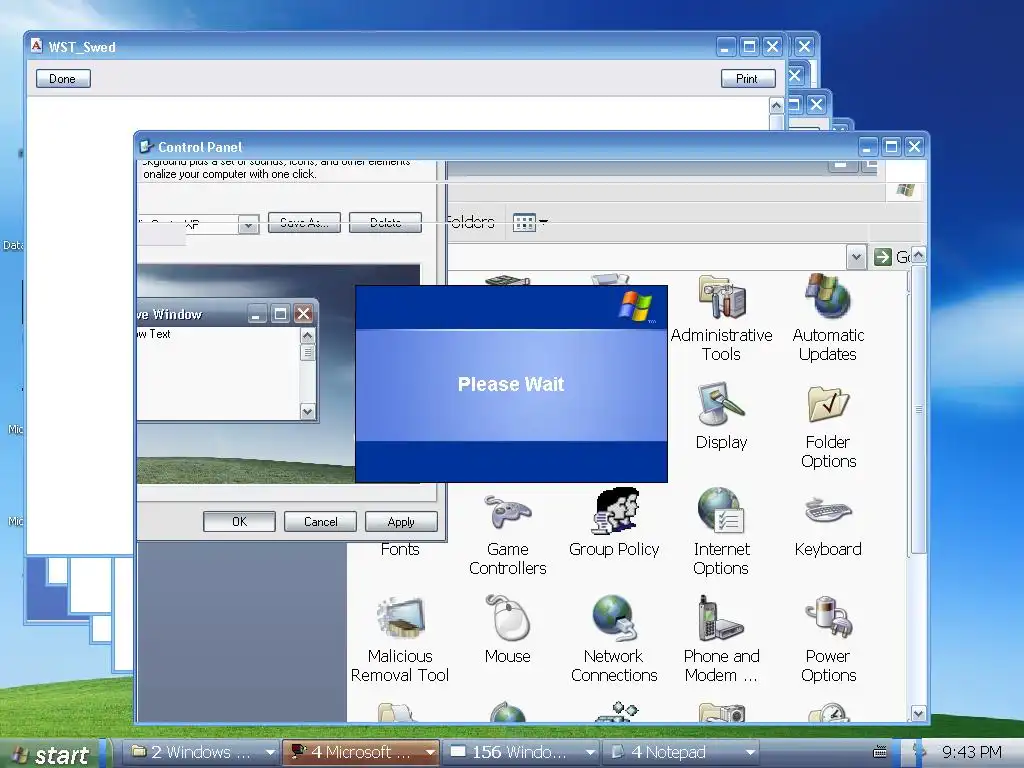Image resolution: width=1024 pixels, height=768 pixels.
Task: Click Print in WST_Swed window
Action: click(748, 78)
